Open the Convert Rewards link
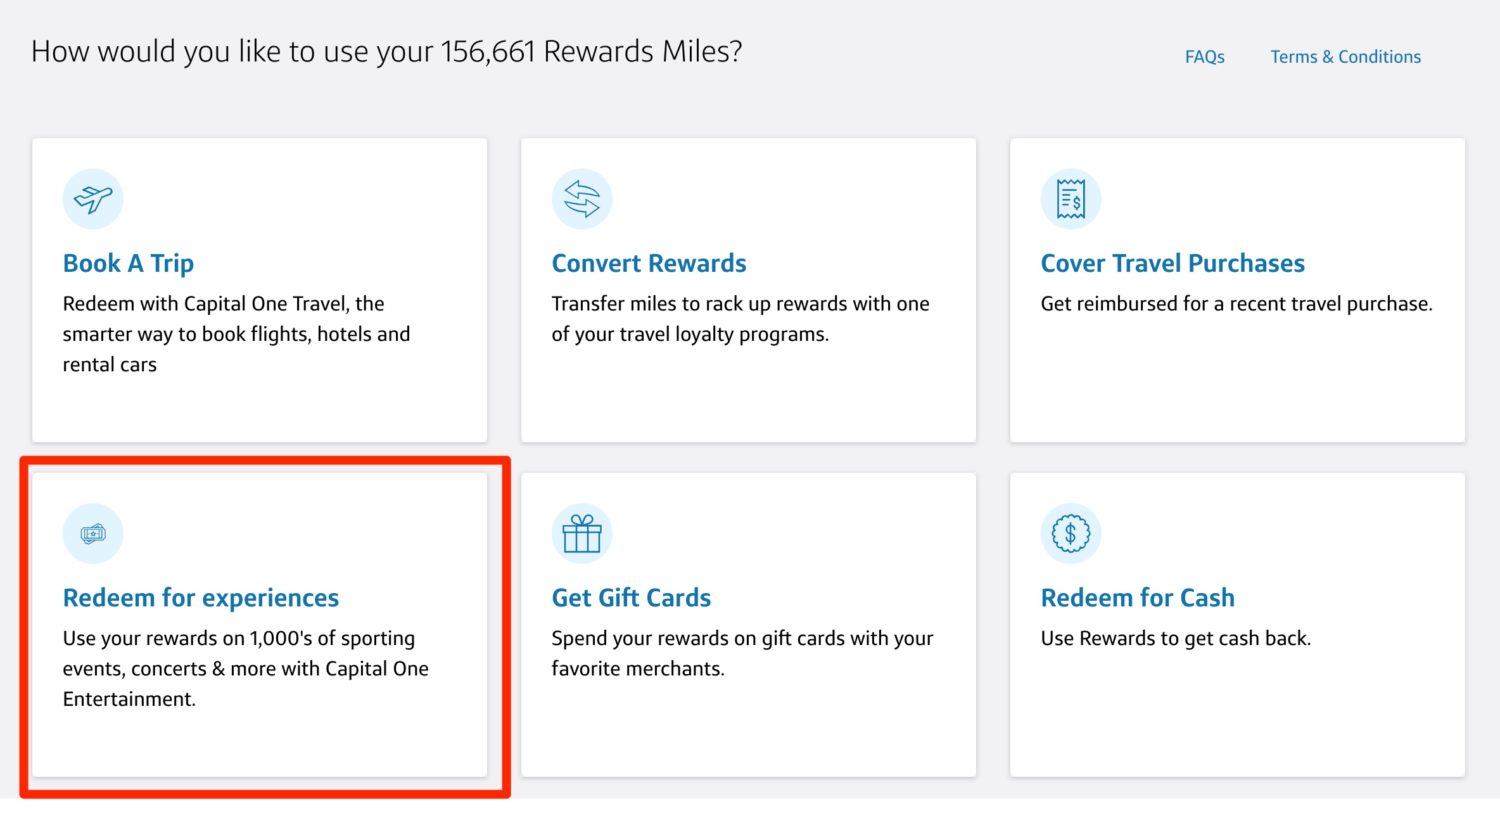 pos(648,263)
